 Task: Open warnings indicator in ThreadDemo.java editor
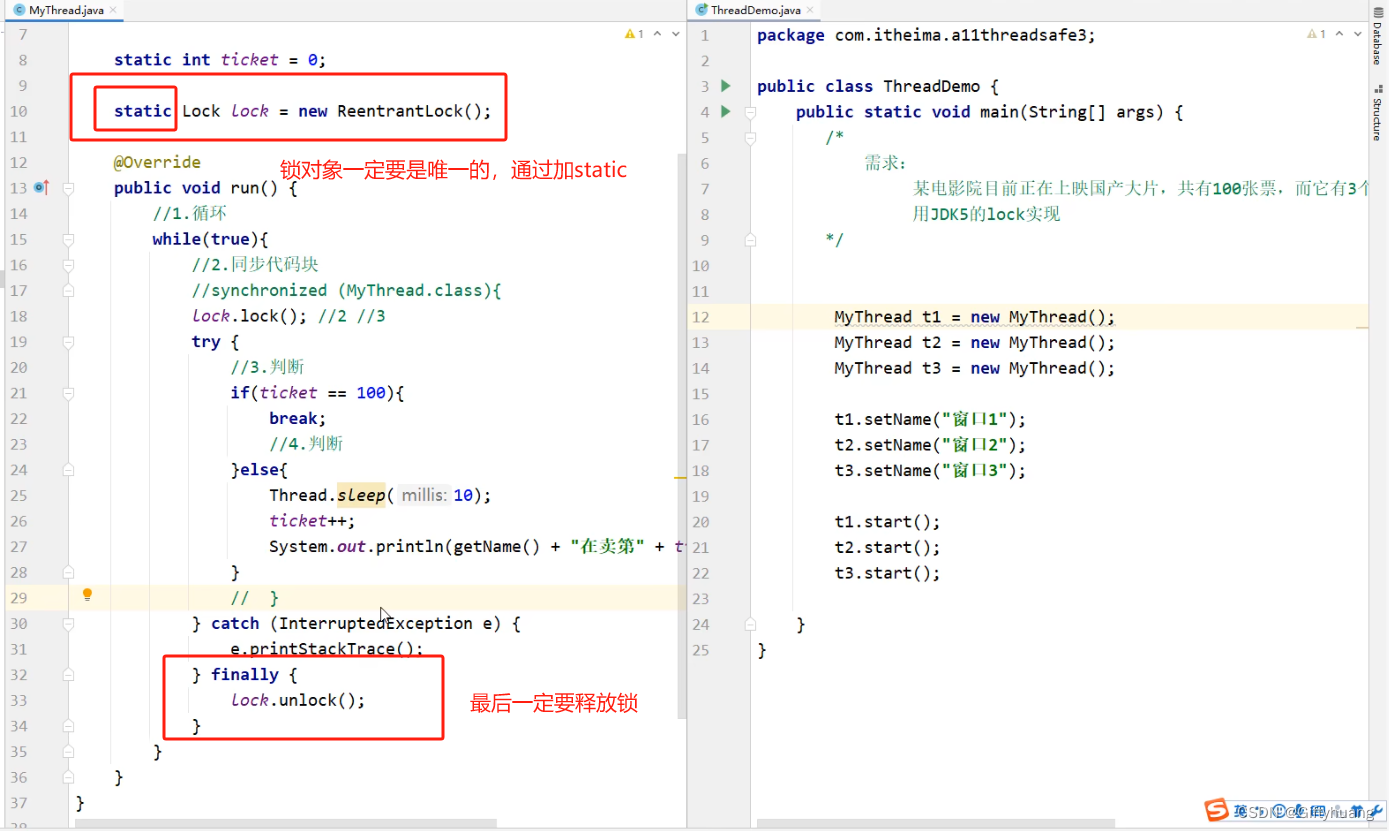(1317, 34)
